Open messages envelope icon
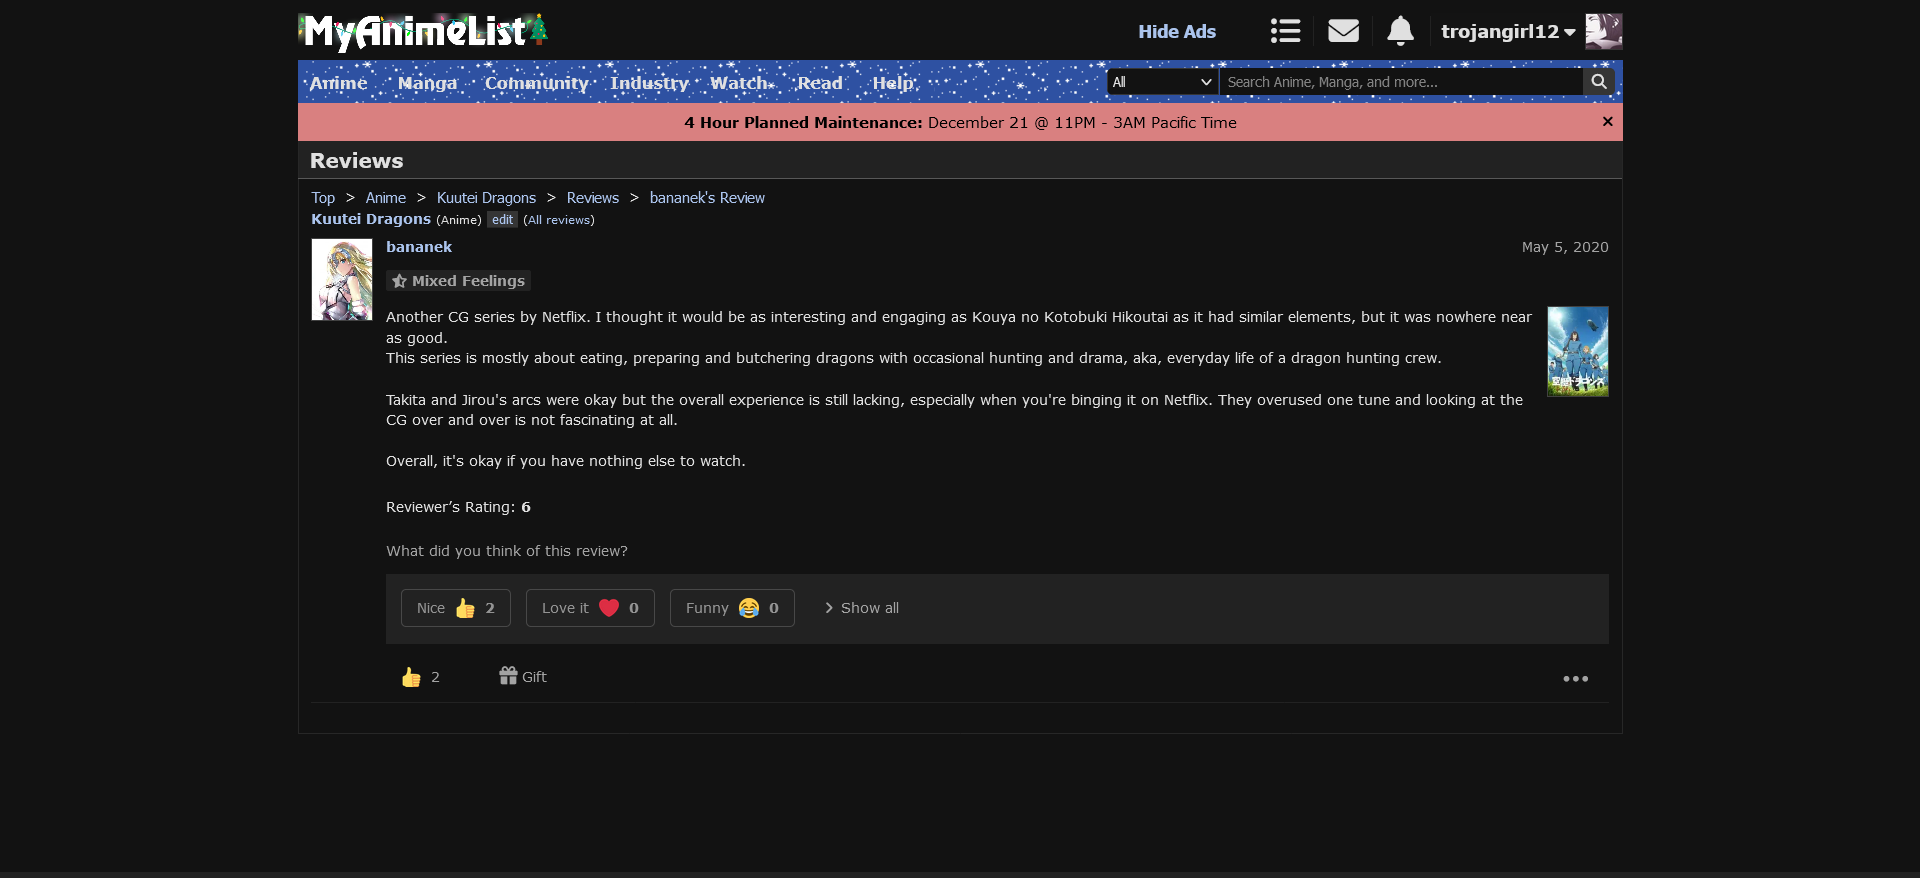 (x=1343, y=31)
